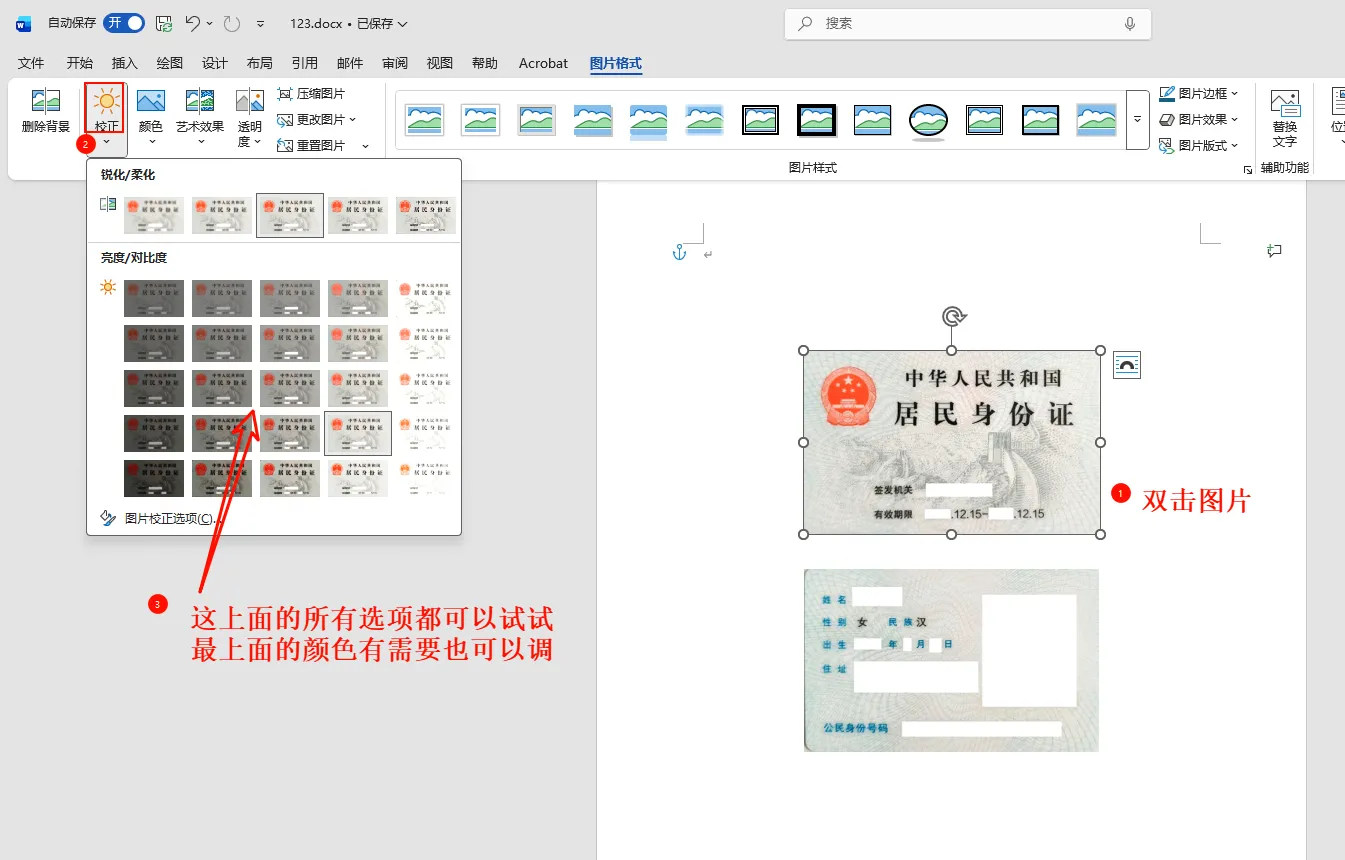
Task: Click the rotate handle above the ID image
Action: point(952,317)
